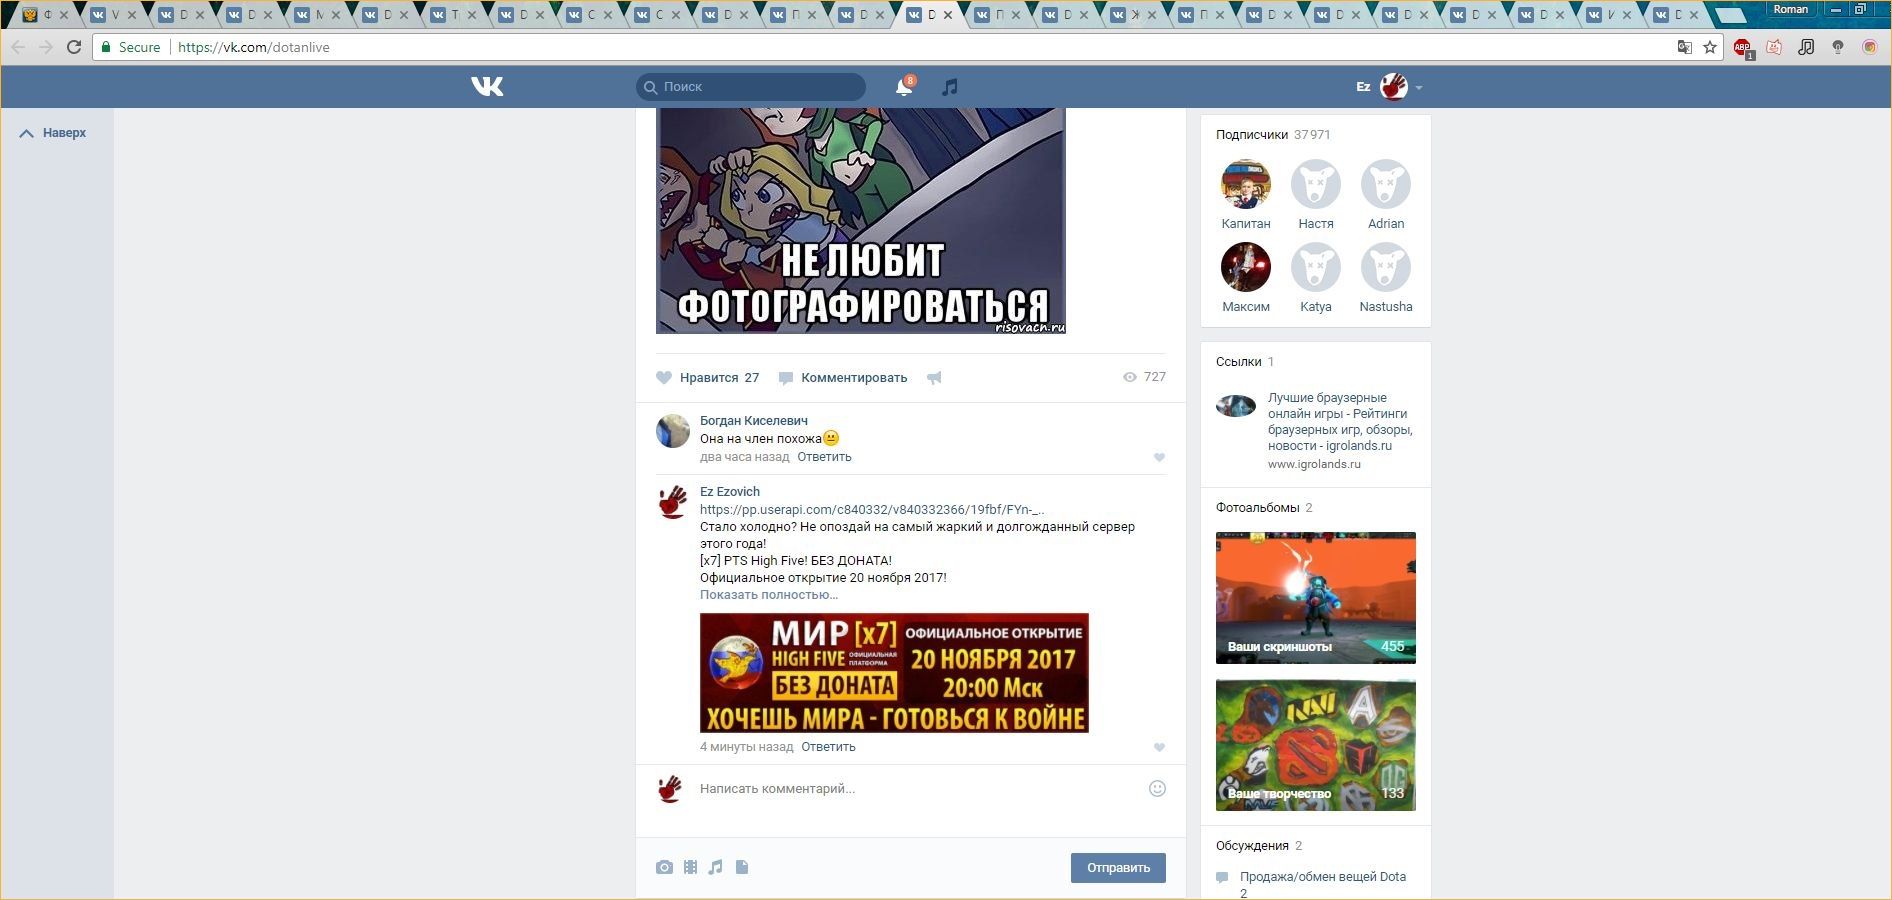Open Богдан Киселевич's avatar
Viewport: 1892px width, 900px height.
pos(673,431)
